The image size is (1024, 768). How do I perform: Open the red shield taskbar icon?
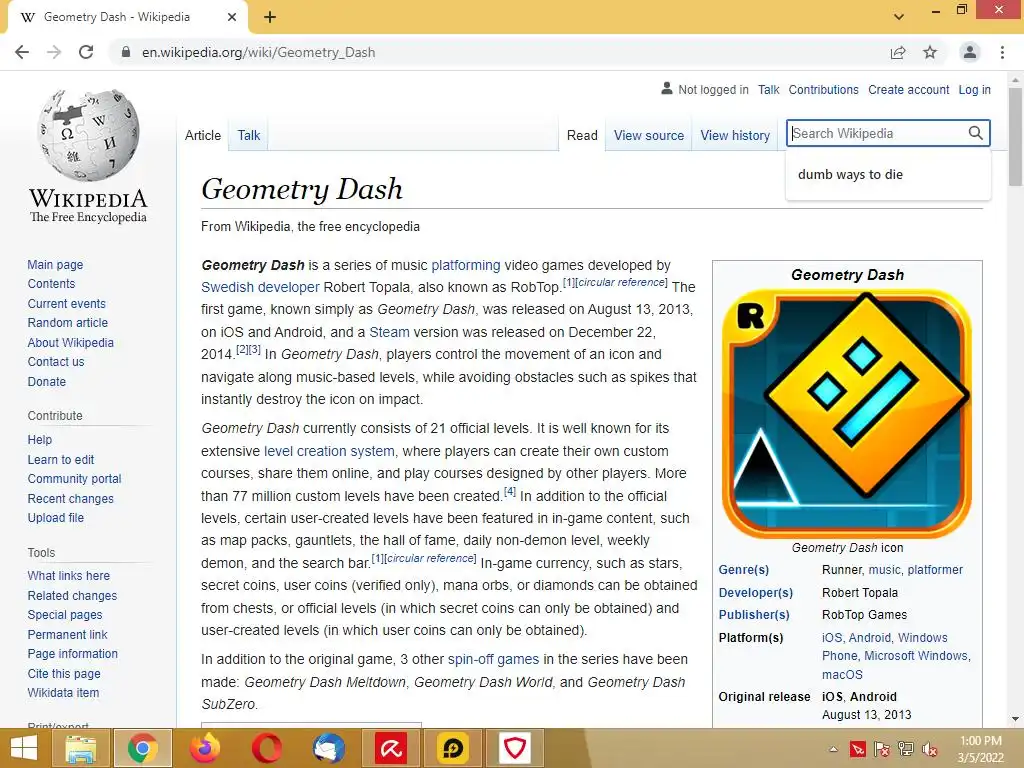515,748
